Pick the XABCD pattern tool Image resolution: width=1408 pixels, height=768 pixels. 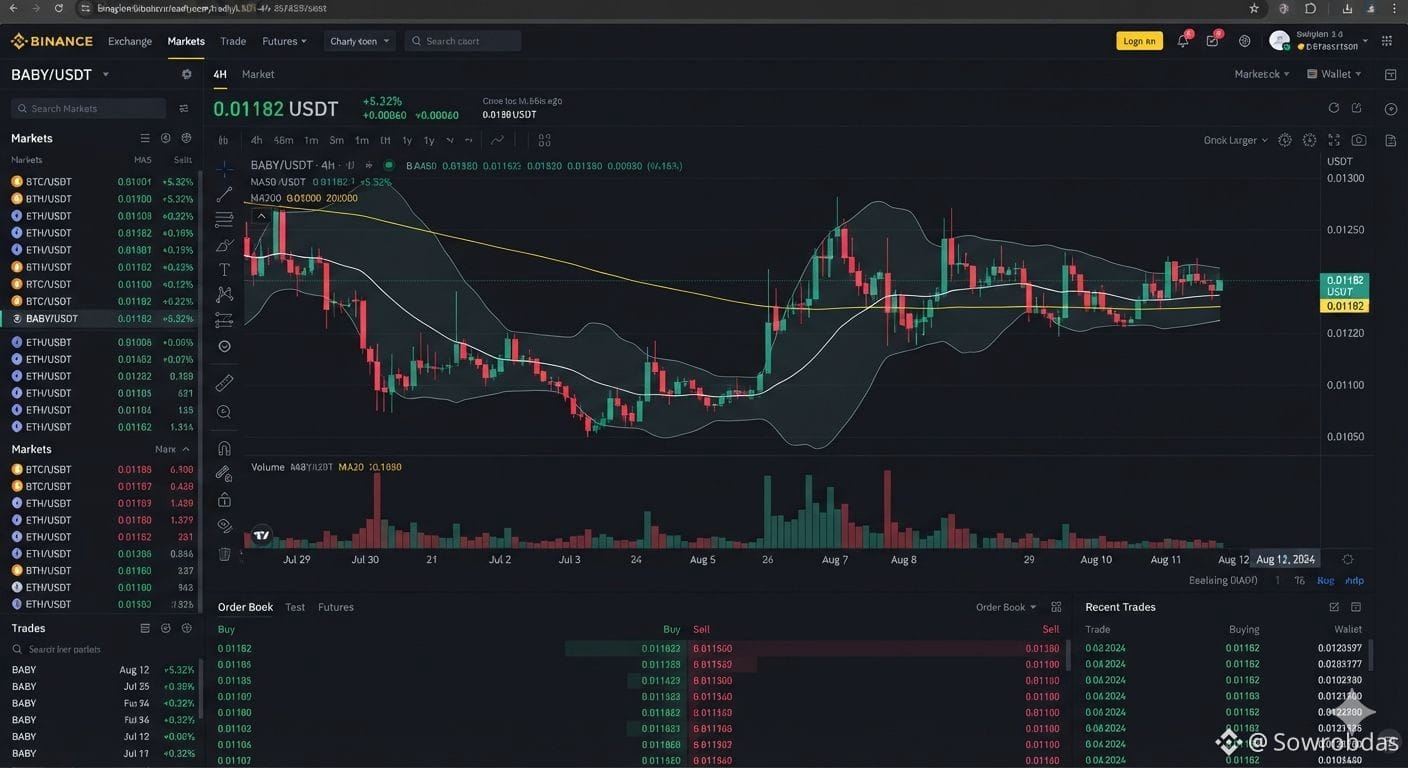point(224,294)
